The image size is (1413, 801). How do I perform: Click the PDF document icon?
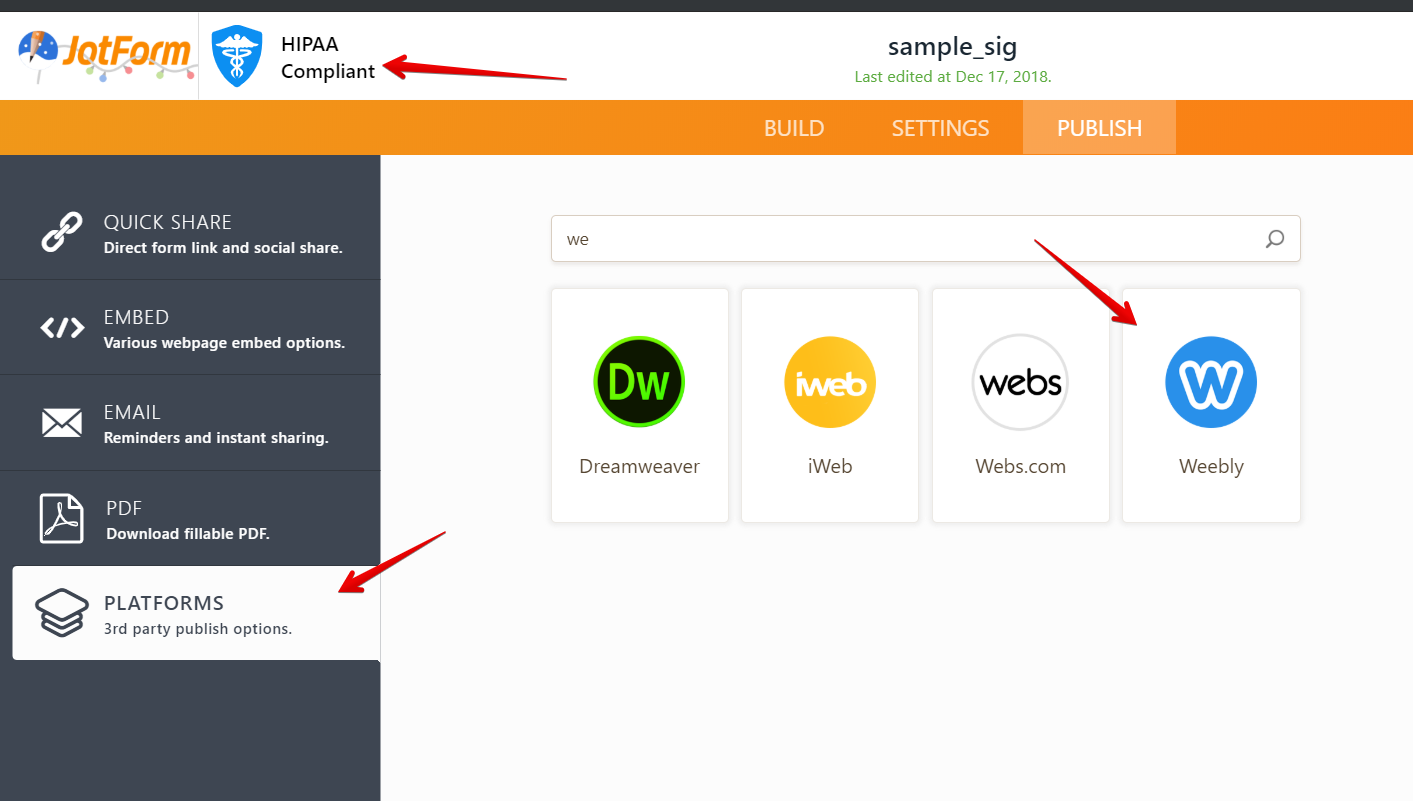[x=62, y=518]
